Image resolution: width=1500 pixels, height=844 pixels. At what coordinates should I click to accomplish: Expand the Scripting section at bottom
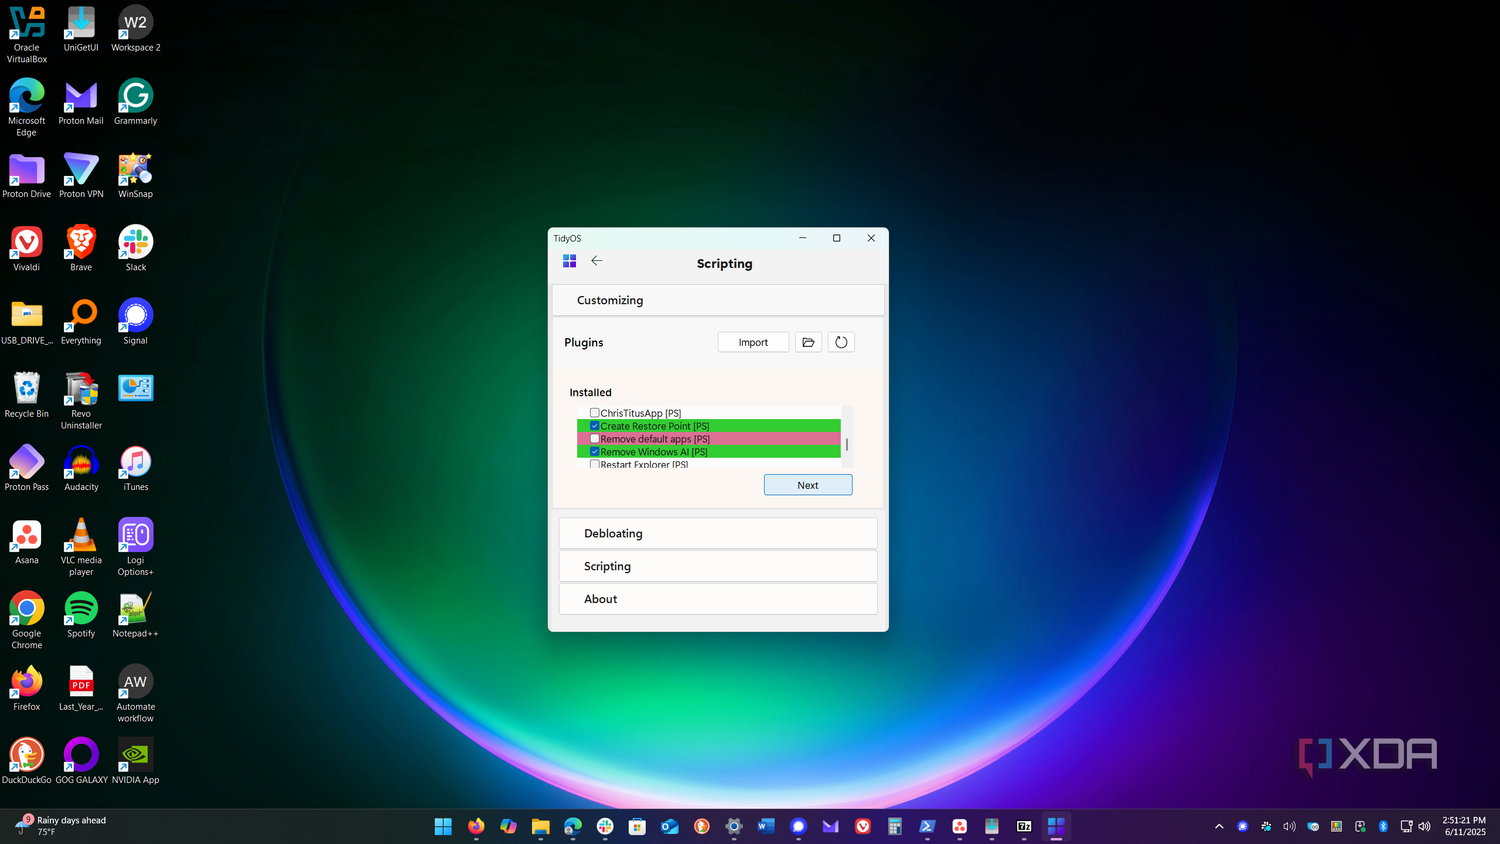(718, 566)
